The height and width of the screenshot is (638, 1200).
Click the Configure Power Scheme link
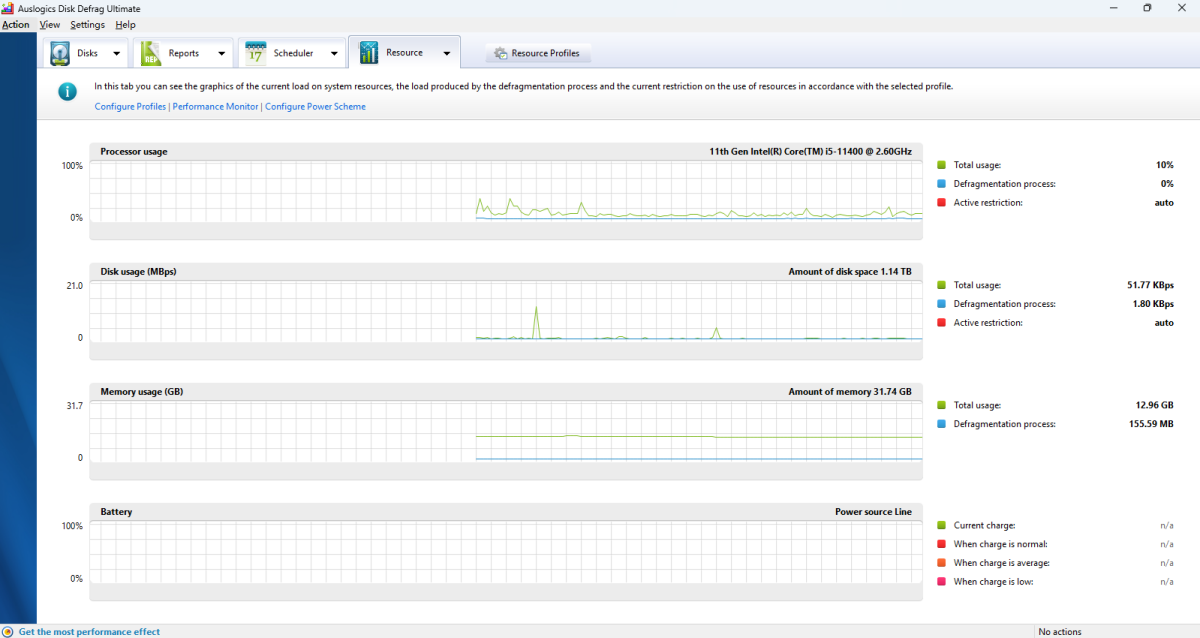tap(315, 107)
